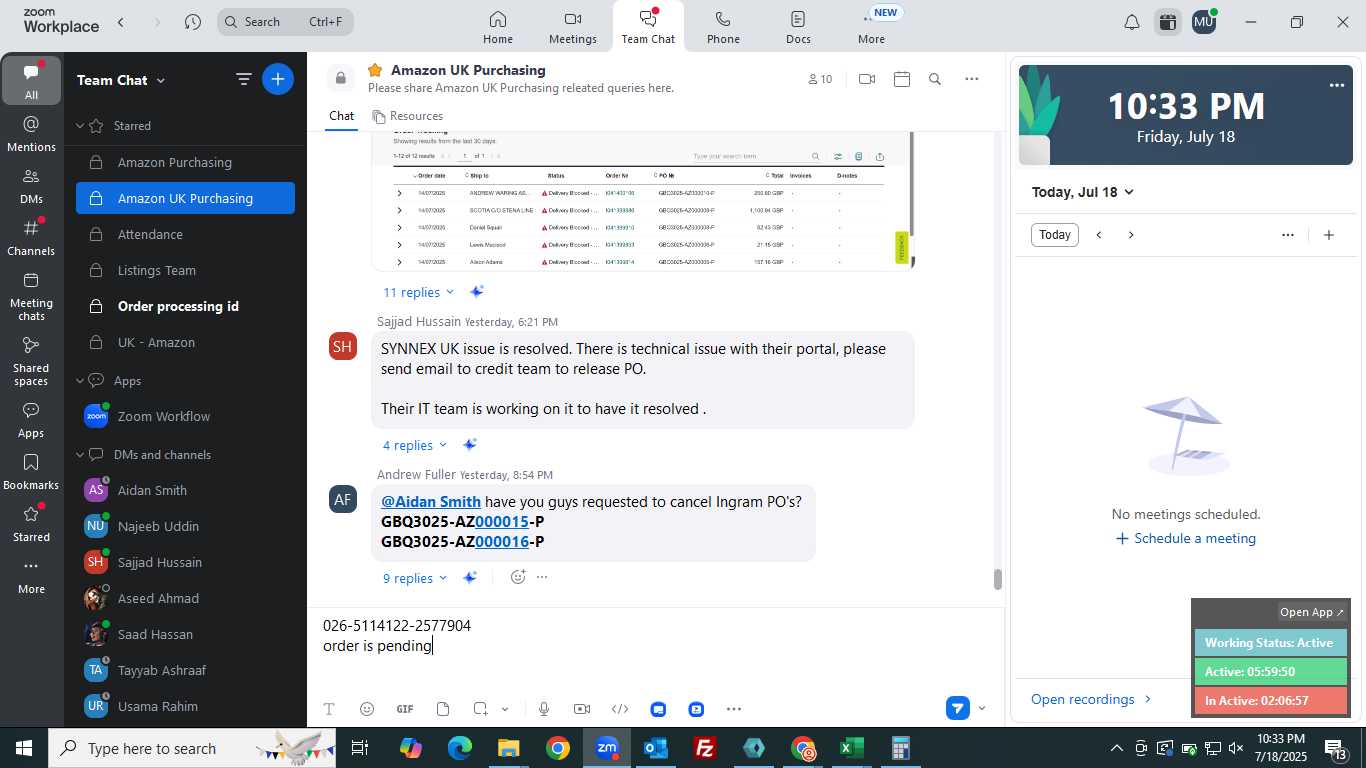The width and height of the screenshot is (1366, 768).
Task: Open the notifications bell
Action: (x=1131, y=22)
